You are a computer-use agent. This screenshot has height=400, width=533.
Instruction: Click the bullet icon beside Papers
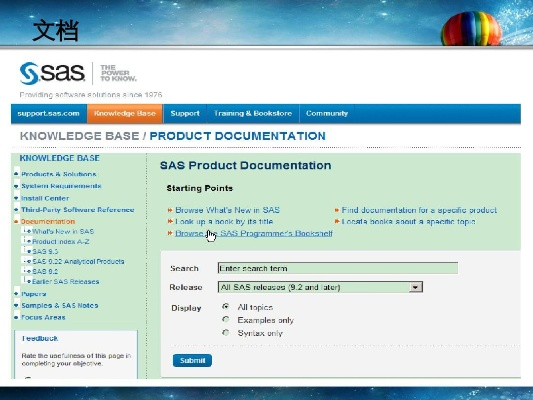tap(16, 293)
